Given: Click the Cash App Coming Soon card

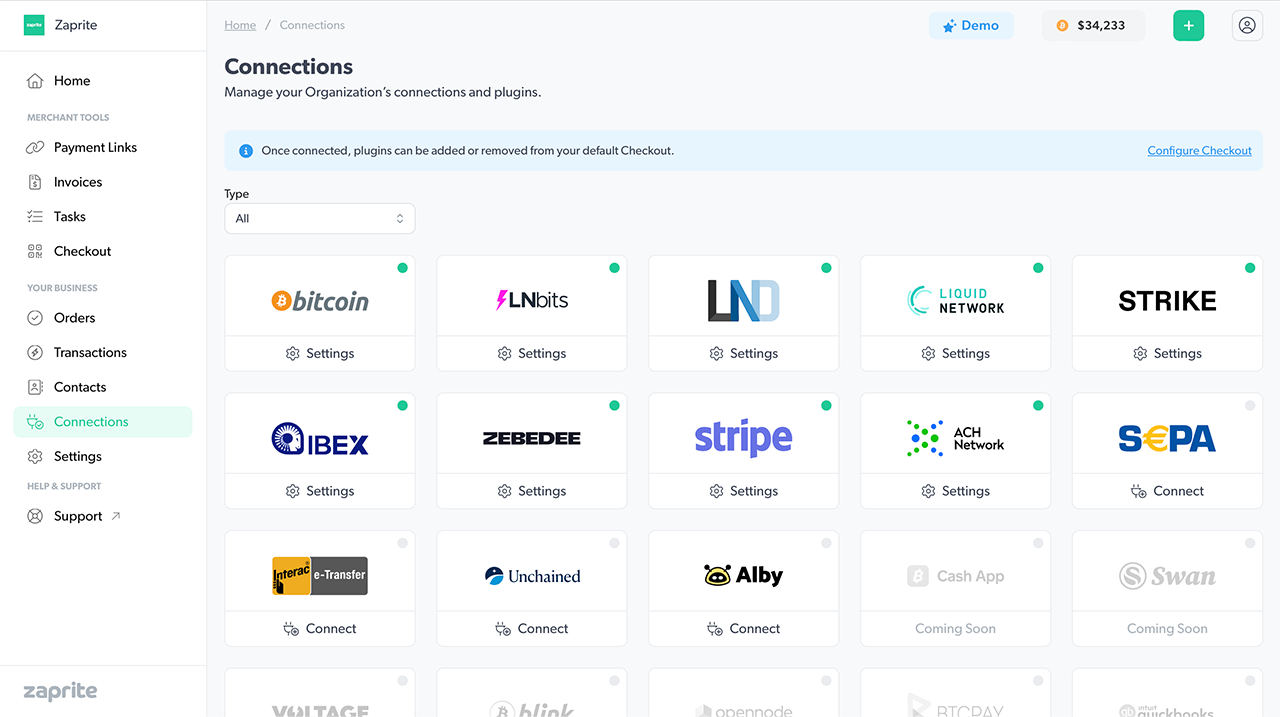Looking at the screenshot, I should (x=956, y=589).
